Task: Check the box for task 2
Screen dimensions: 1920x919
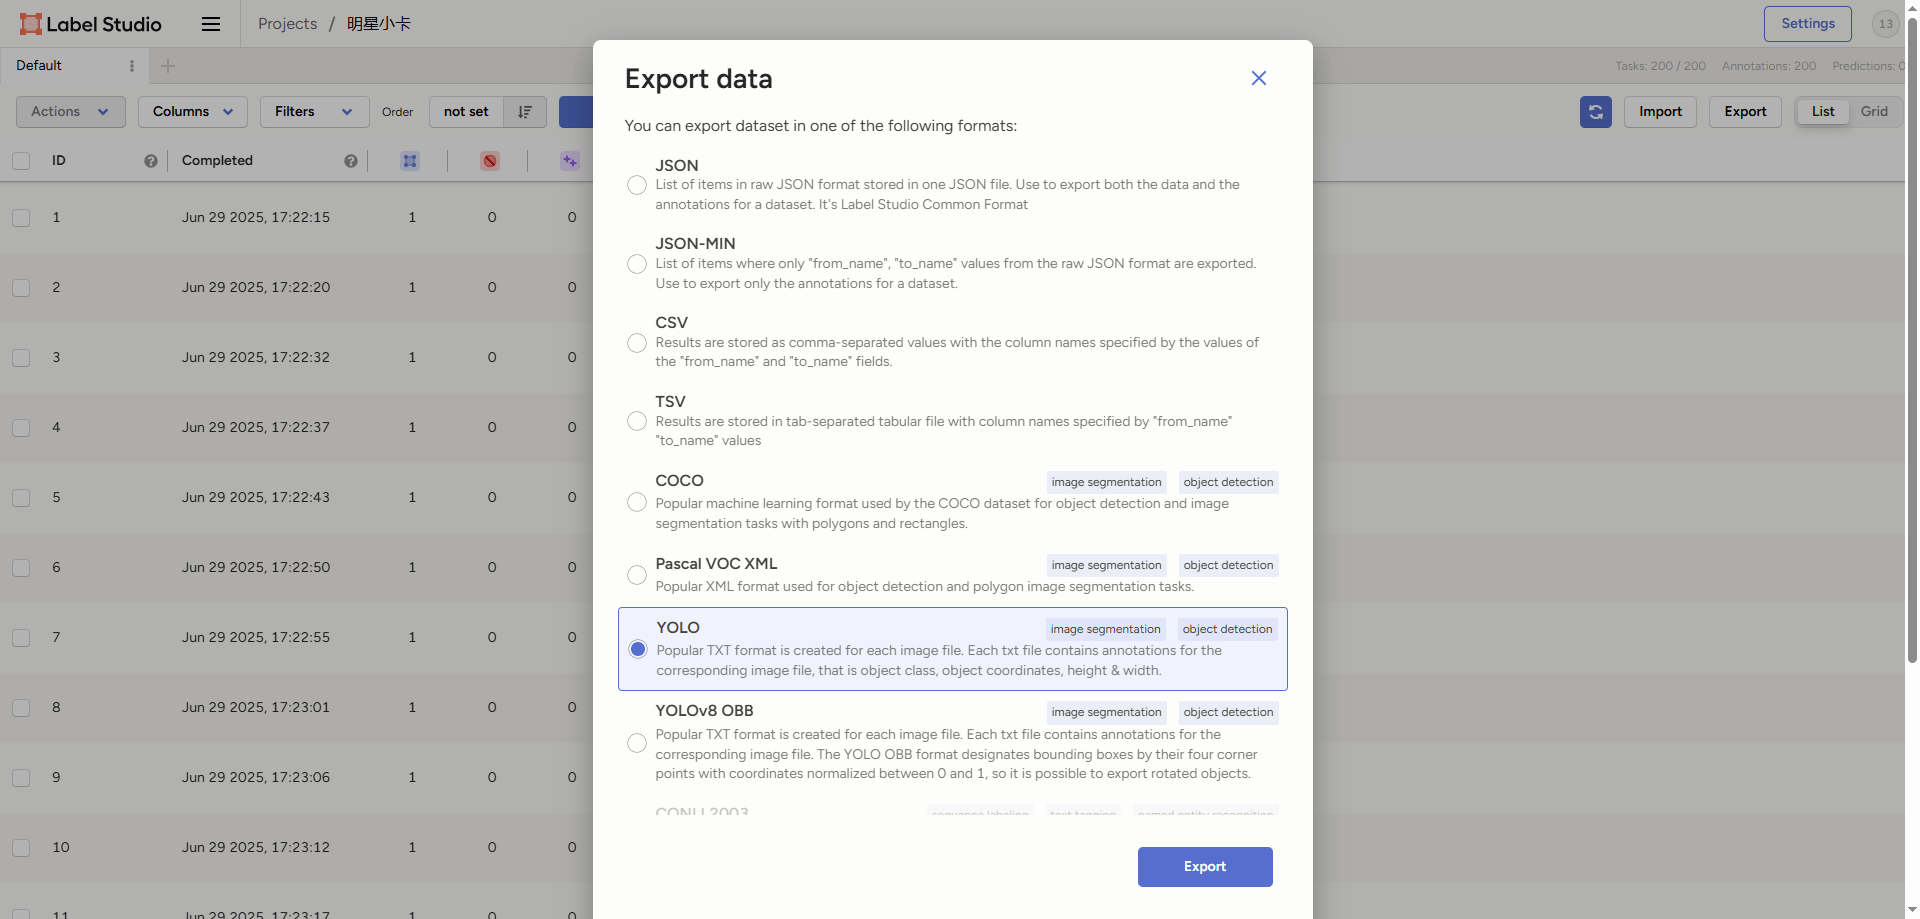Action: click(21, 288)
